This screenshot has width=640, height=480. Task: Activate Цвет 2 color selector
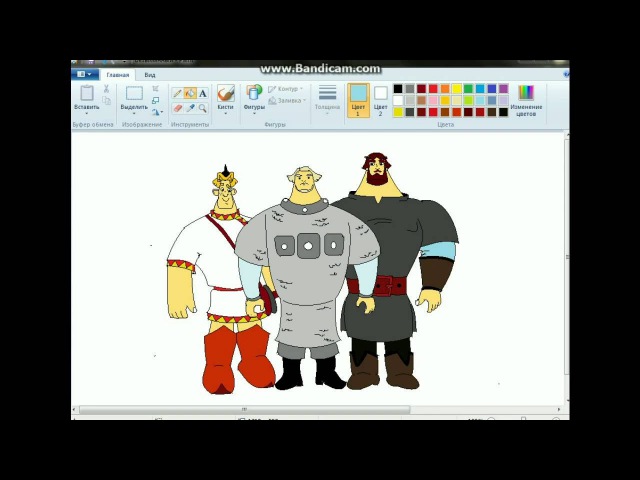(380, 100)
